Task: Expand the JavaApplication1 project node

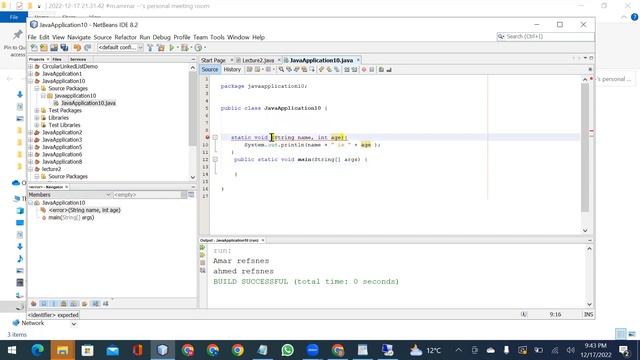Action: 31,74
